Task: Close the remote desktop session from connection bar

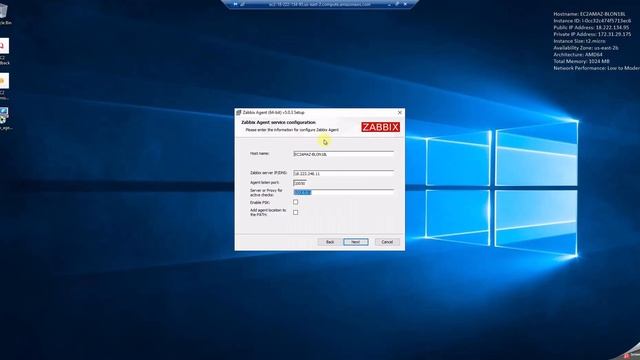Action: (405, 4)
